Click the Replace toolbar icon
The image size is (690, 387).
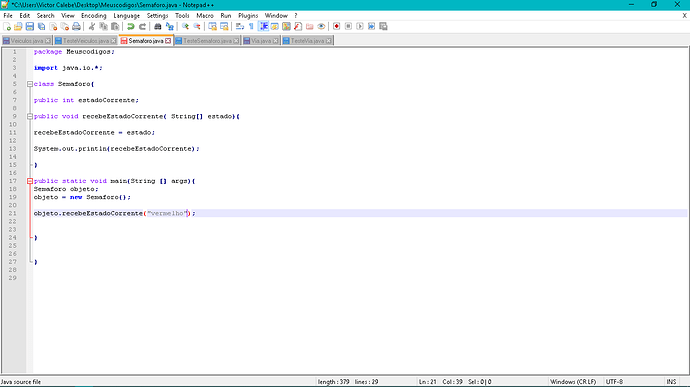tap(169, 26)
